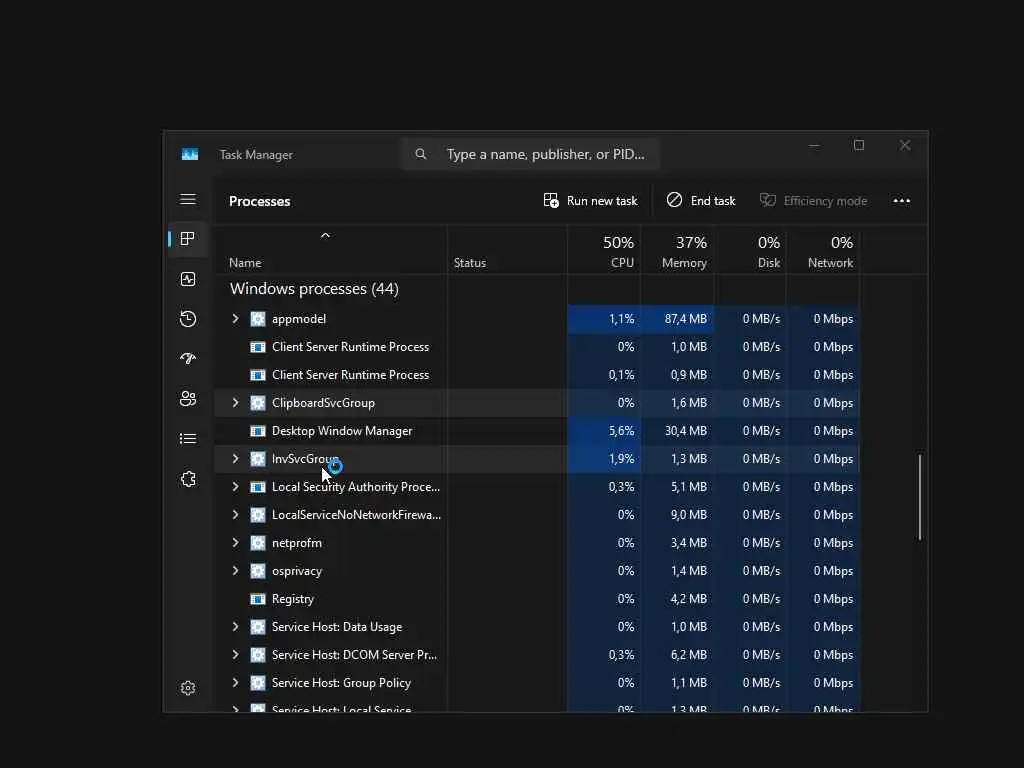Click the Desktop Window Manager icon
1024x768 pixels.
click(x=258, y=431)
